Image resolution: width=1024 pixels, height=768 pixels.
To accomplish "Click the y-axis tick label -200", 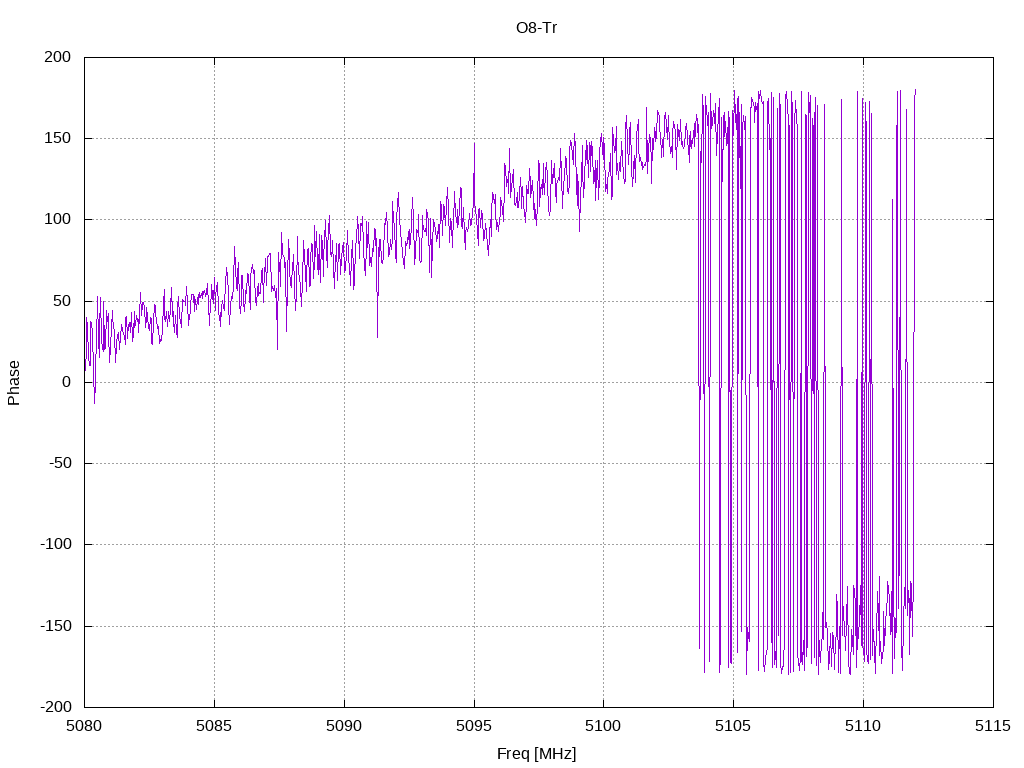I will [x=56, y=707].
